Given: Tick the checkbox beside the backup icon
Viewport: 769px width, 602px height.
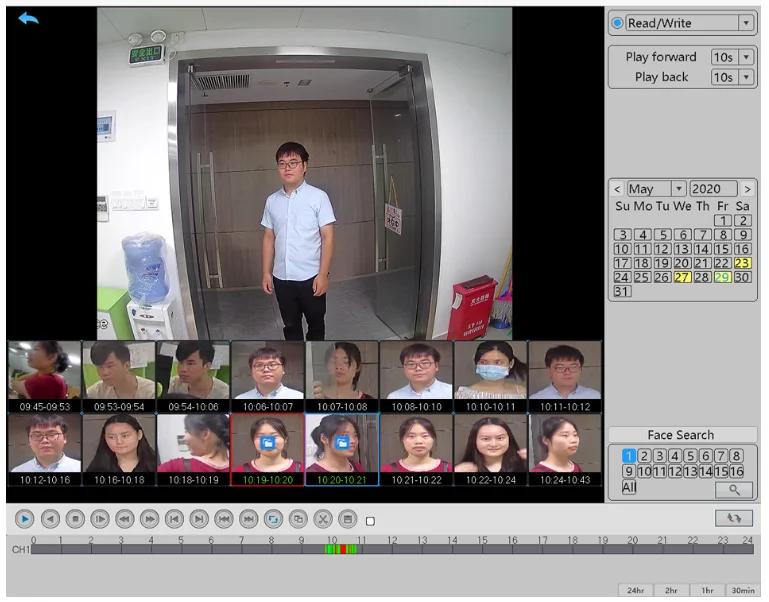Looking at the screenshot, I should pos(370,521).
